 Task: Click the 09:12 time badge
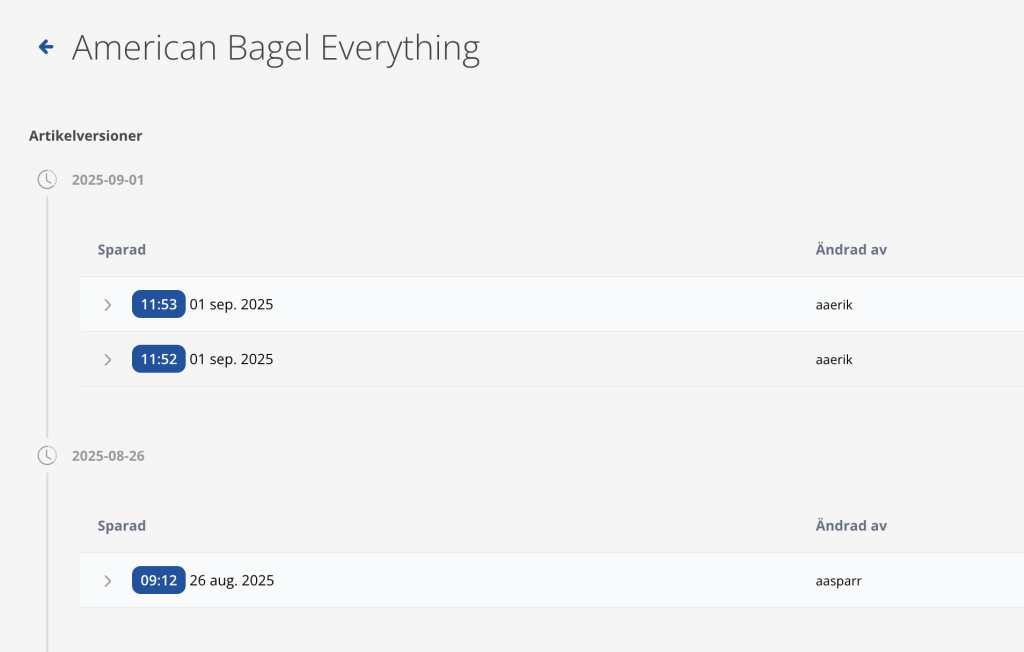tap(159, 580)
